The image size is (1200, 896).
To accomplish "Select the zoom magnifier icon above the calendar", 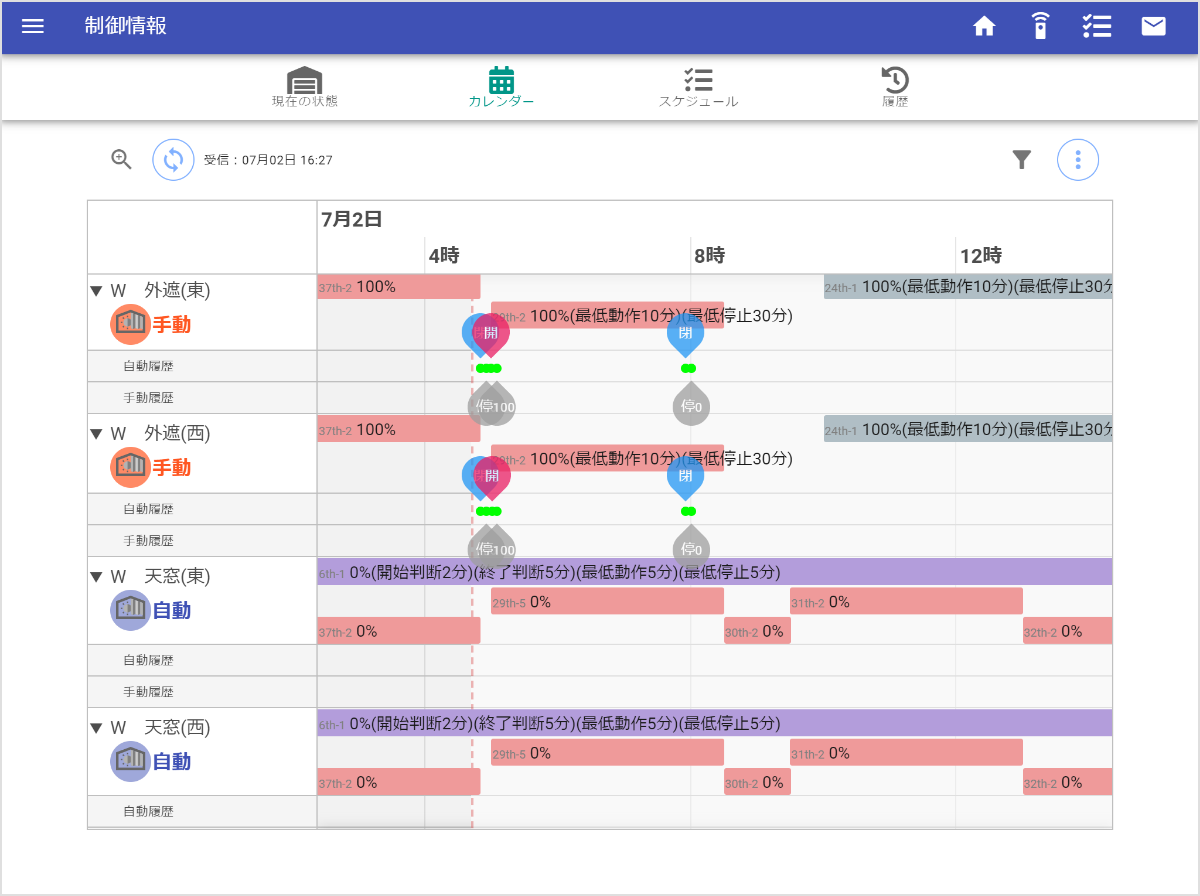I will pyautogui.click(x=121, y=159).
